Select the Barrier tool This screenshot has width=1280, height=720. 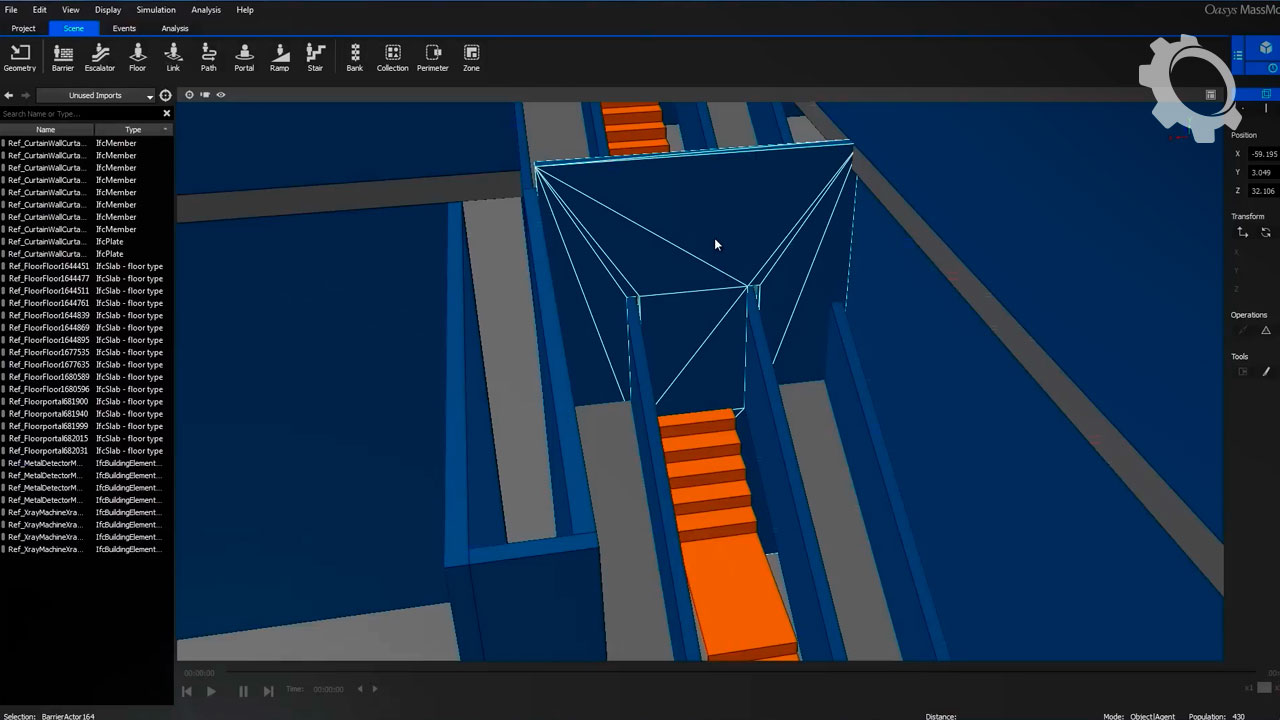tap(62, 58)
